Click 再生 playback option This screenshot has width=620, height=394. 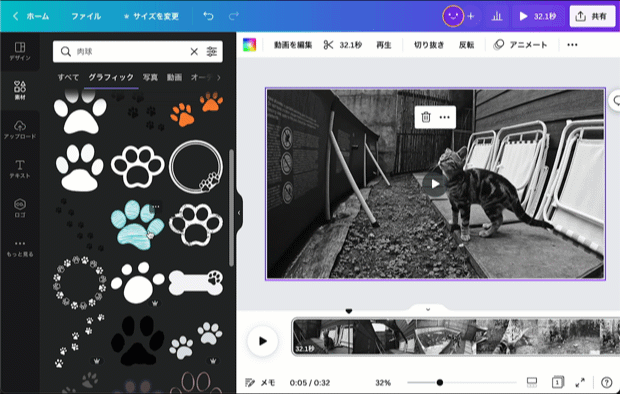pyautogui.click(x=384, y=45)
